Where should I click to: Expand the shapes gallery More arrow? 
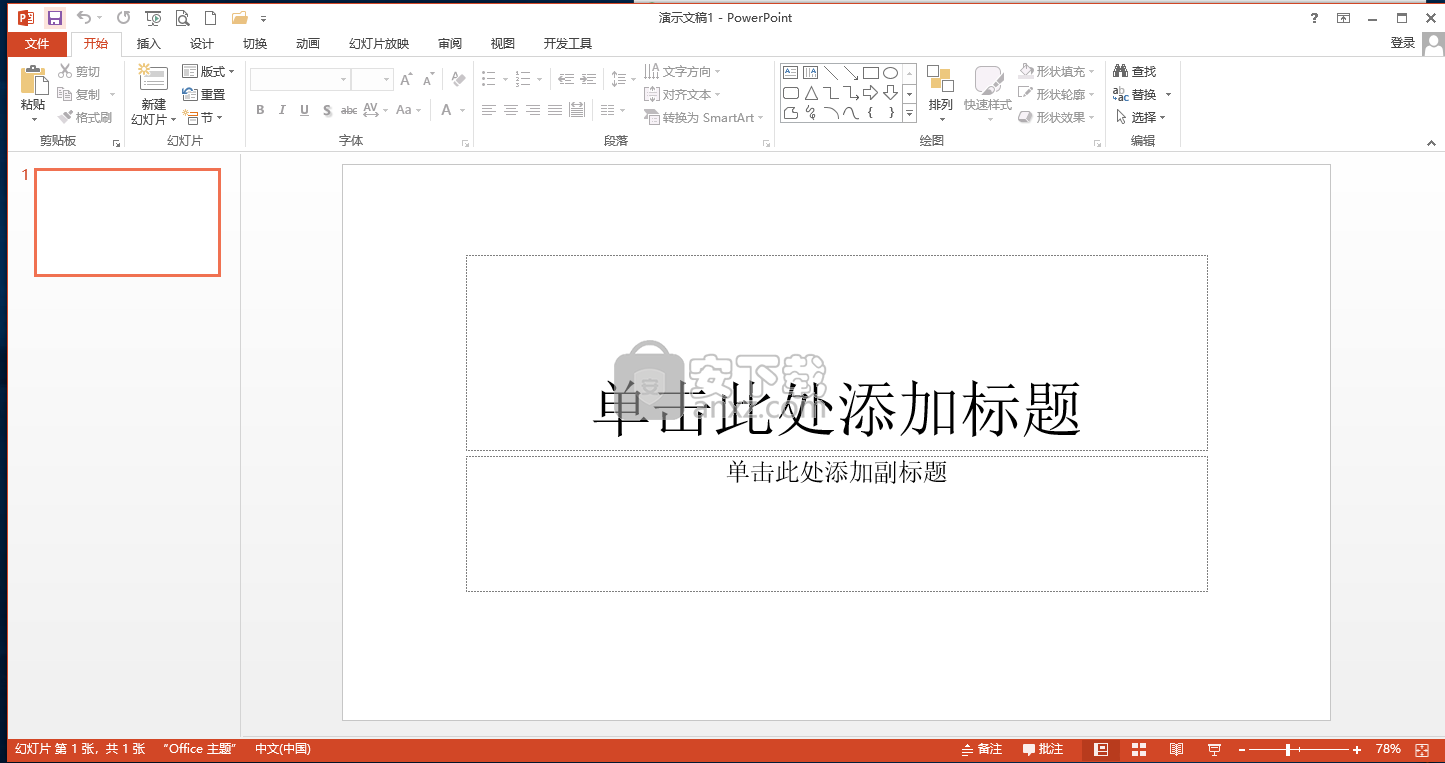pos(909,114)
